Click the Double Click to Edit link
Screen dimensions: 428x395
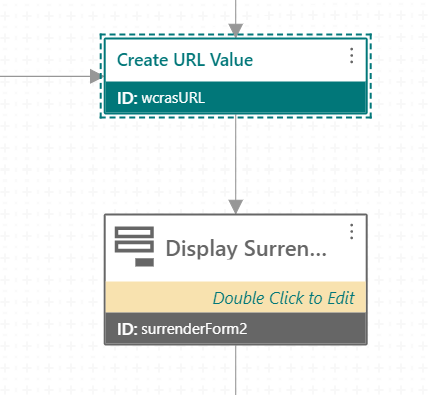(284, 298)
